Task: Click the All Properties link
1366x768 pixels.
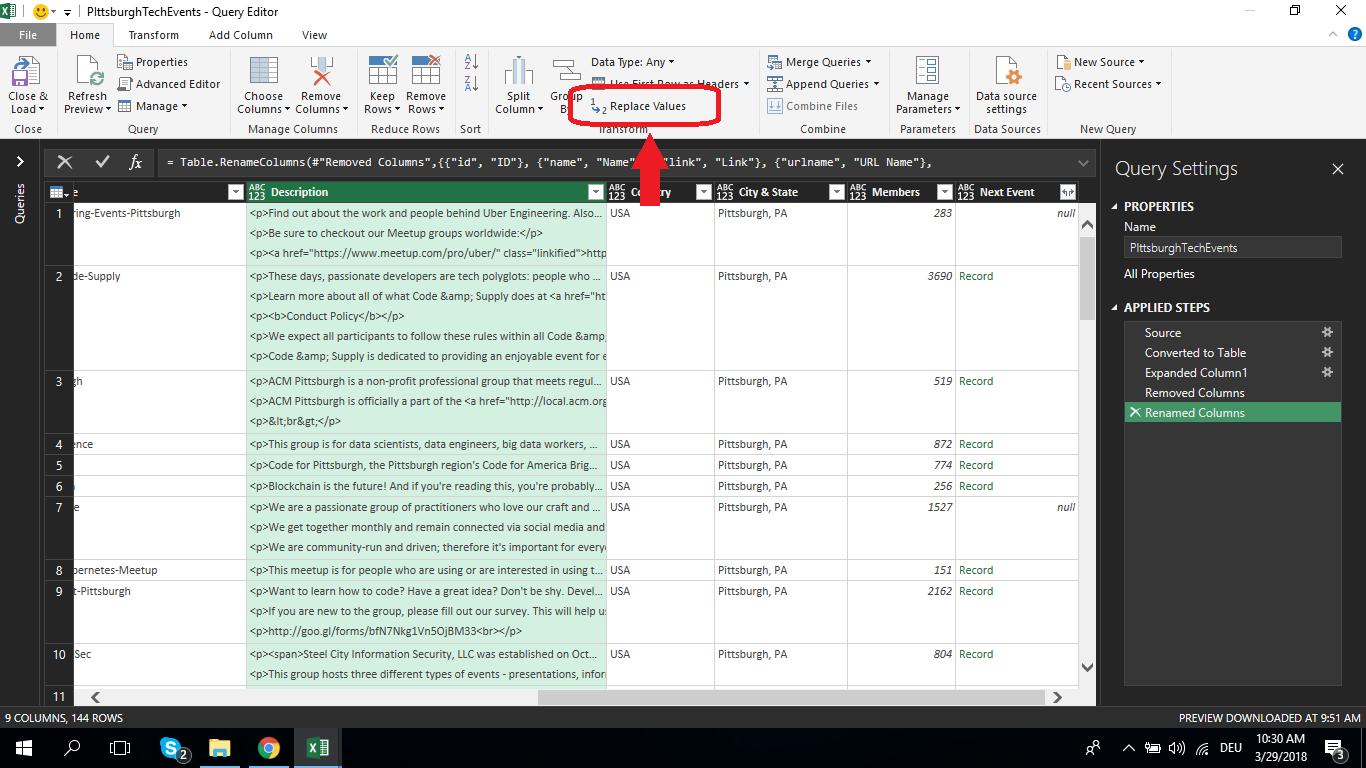Action: (x=1158, y=274)
